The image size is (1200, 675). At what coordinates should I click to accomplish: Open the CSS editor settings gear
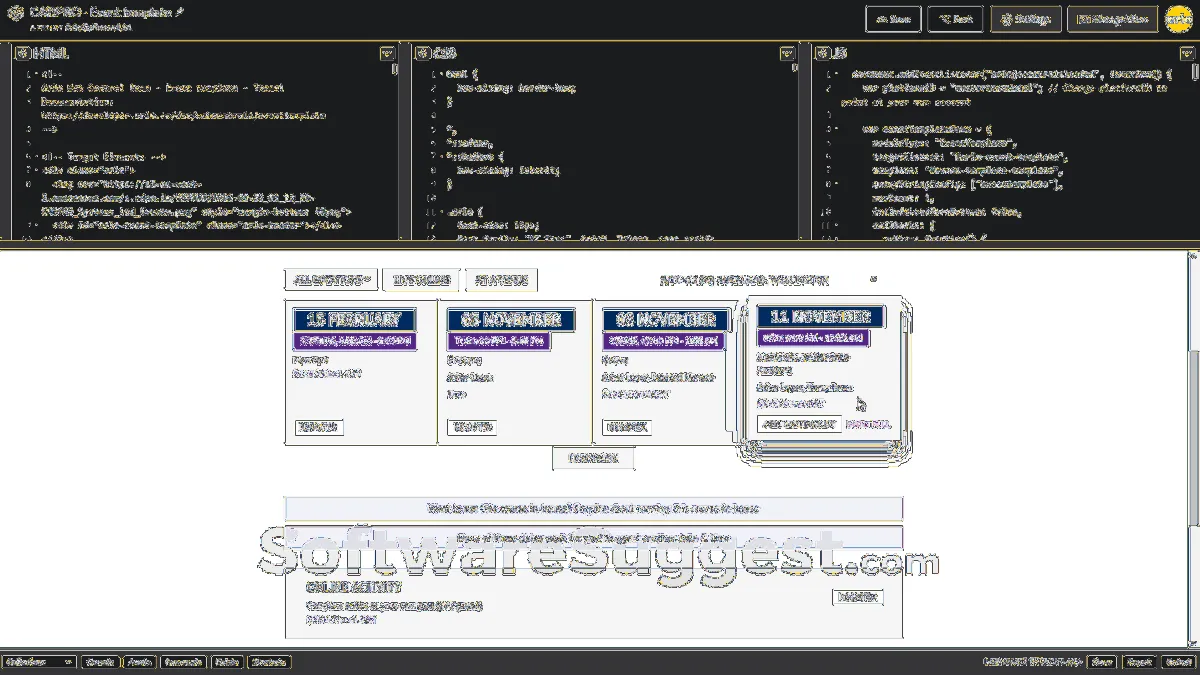click(422, 53)
